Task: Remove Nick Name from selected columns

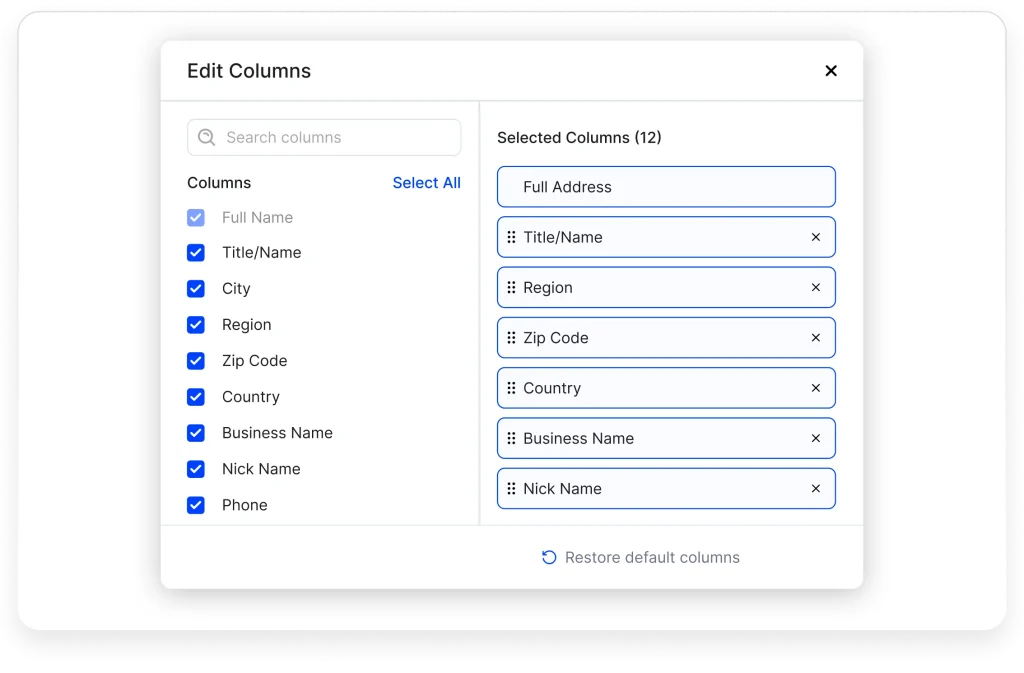Action: (816, 488)
